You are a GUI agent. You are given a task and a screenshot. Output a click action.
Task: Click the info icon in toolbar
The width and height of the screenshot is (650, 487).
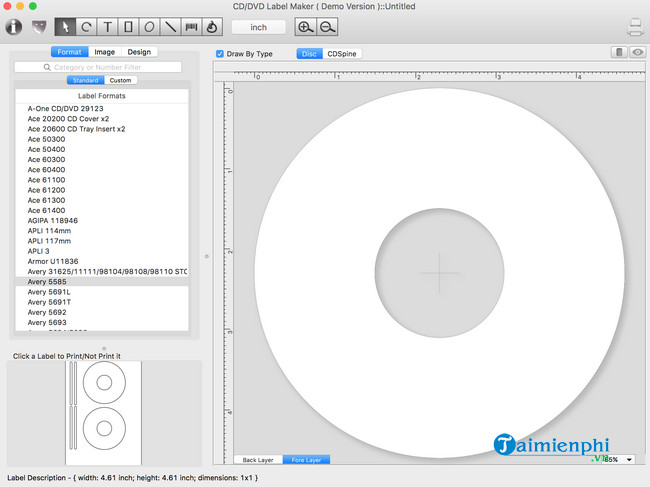click(x=14, y=27)
